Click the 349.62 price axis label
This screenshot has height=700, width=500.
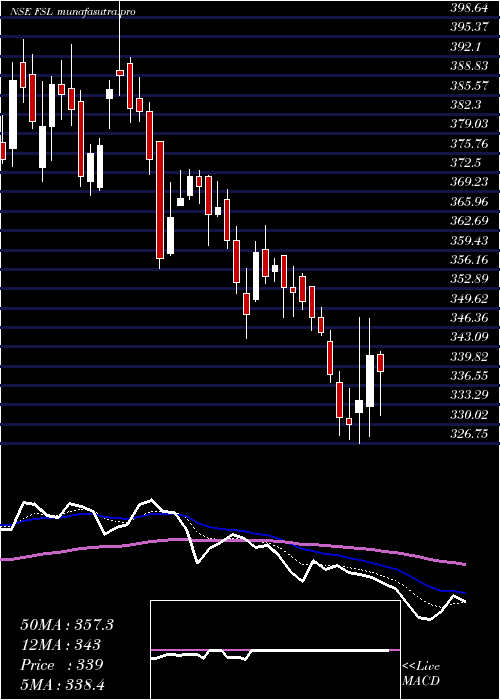click(x=469, y=299)
